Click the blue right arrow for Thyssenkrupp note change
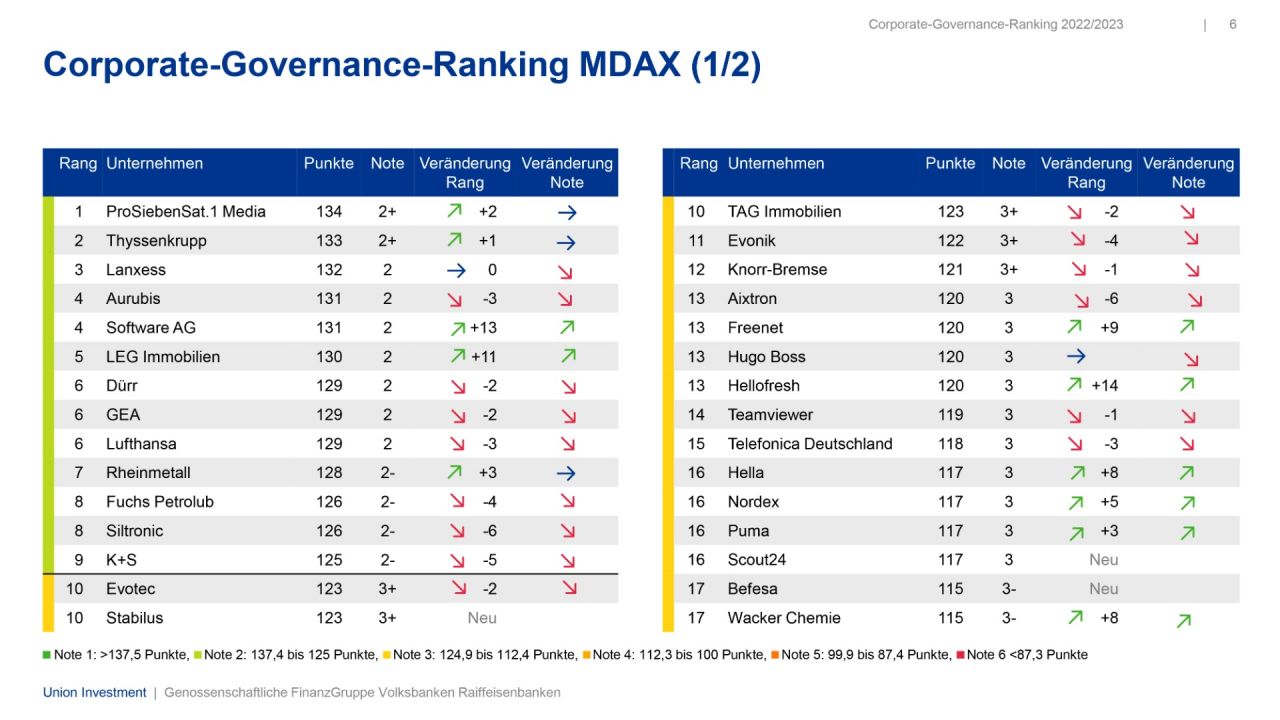 tap(567, 240)
